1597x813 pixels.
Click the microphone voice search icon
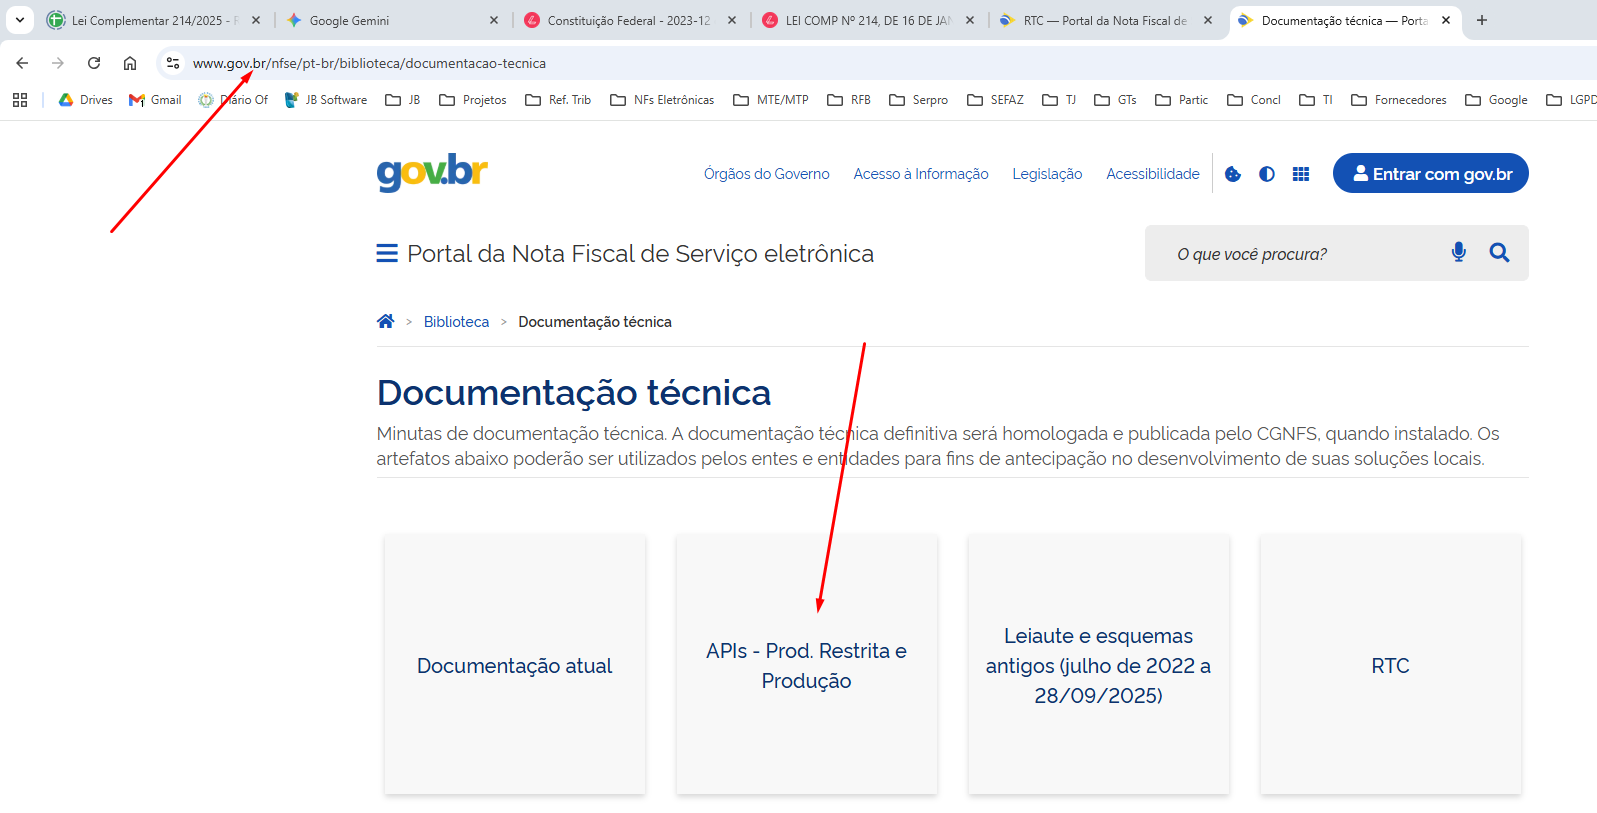1458,252
